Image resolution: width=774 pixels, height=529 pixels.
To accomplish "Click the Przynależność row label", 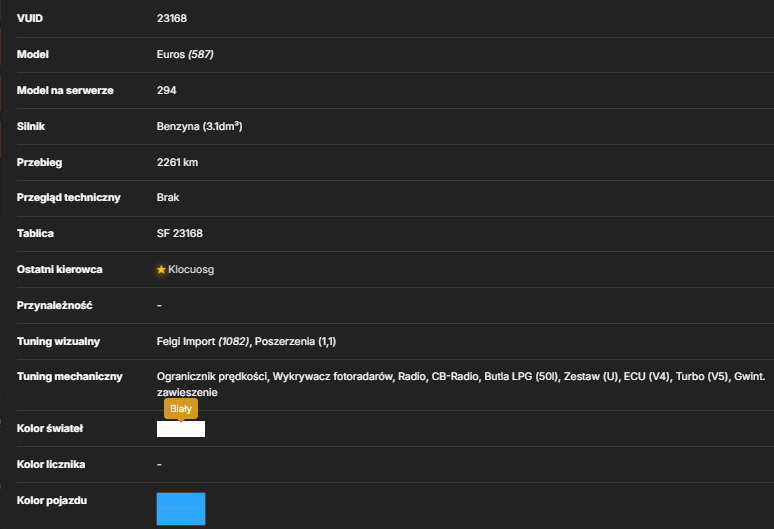I will tap(54, 305).
